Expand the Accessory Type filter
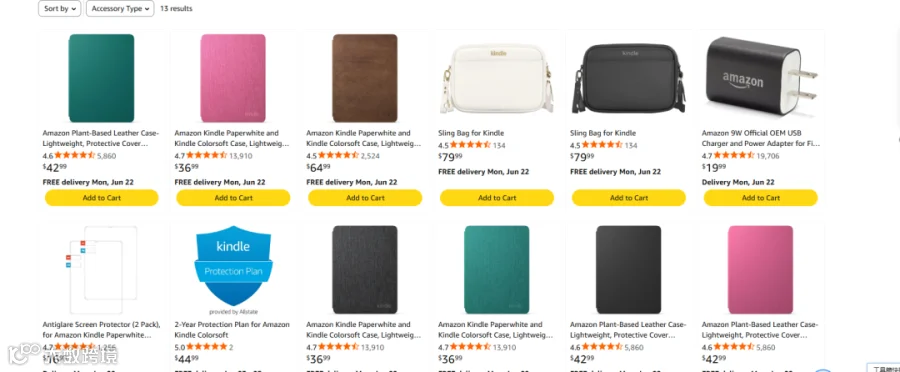Viewport: 900px width, 372px height. (x=120, y=9)
